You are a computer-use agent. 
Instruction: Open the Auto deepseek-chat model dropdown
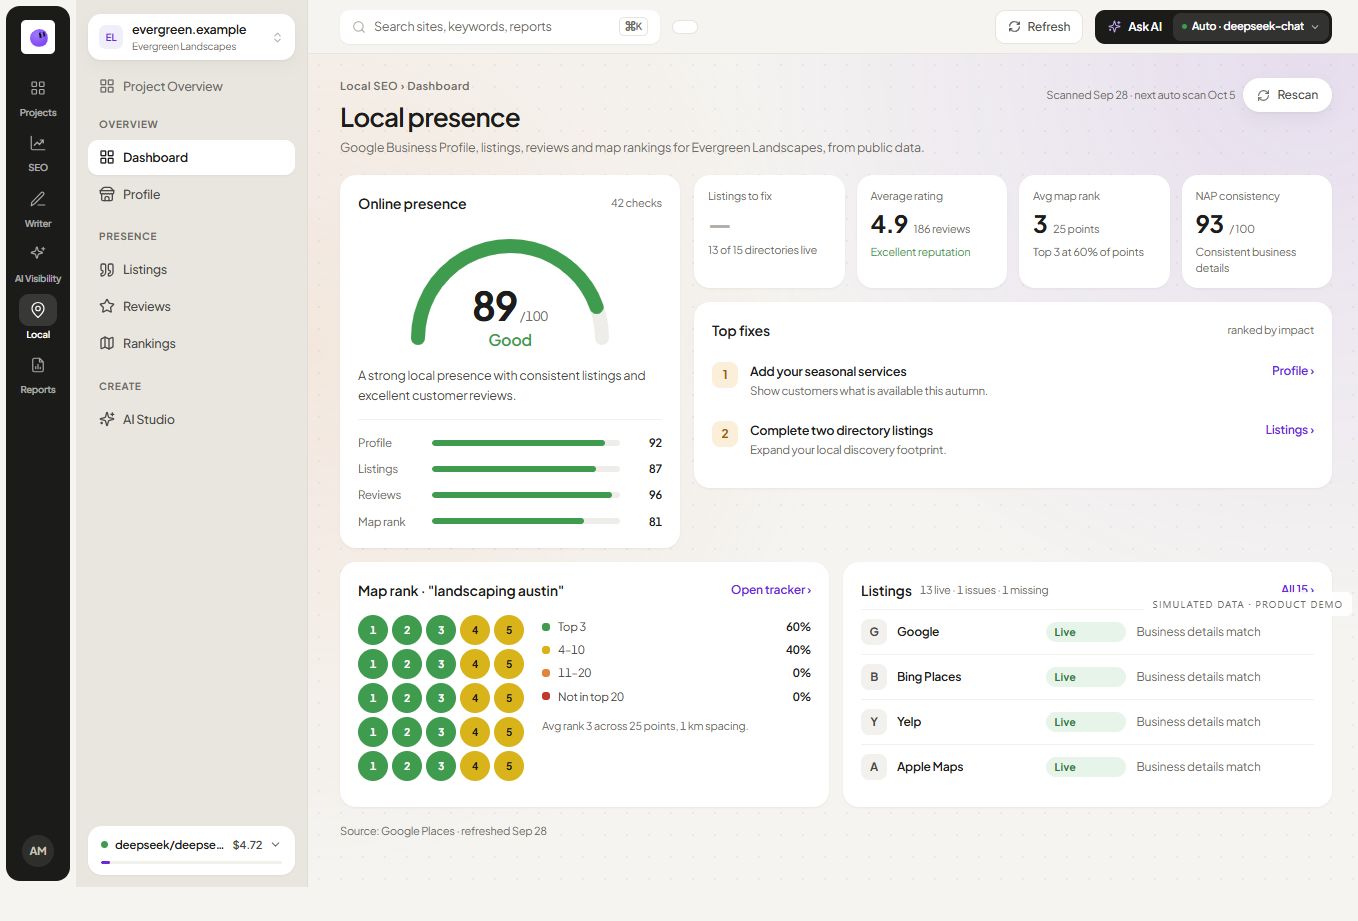click(x=1251, y=27)
